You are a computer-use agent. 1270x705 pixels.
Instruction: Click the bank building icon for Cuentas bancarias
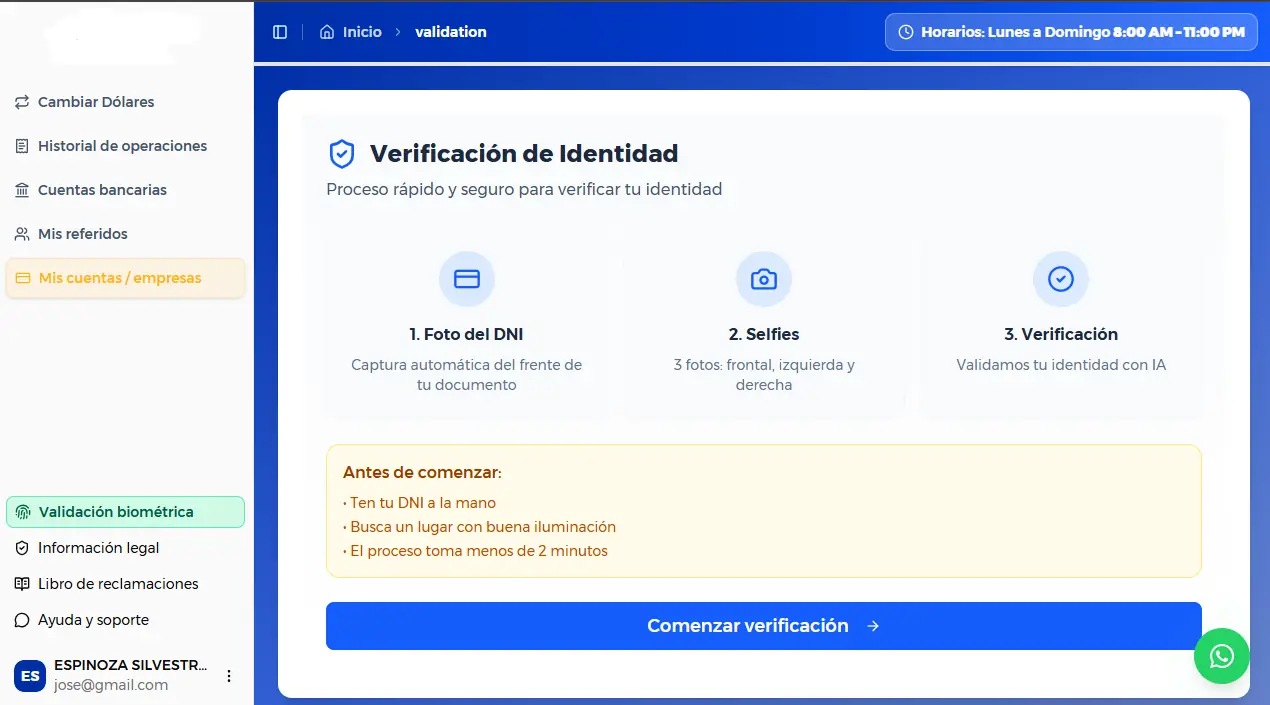(22, 190)
